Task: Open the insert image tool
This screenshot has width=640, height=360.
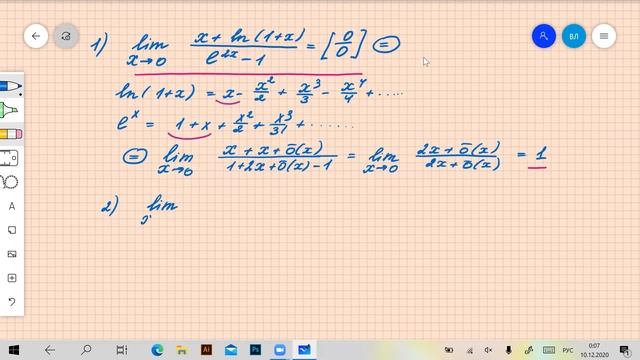Action: tap(12, 254)
